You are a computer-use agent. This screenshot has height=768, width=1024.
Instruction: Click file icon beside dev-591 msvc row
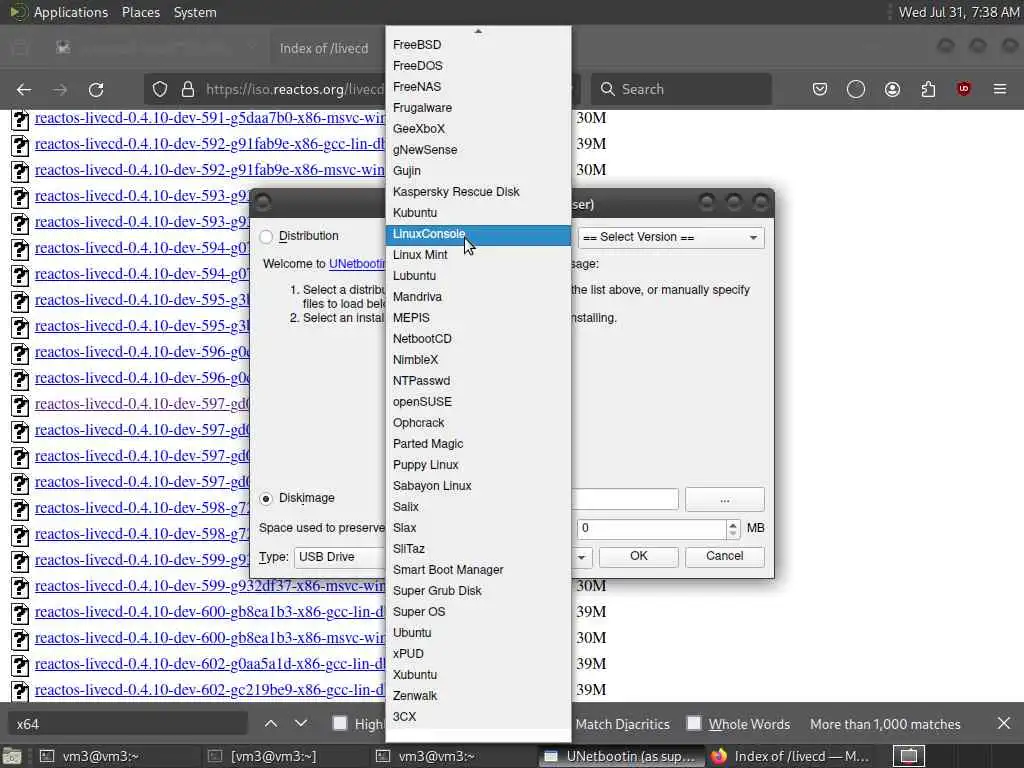coord(20,120)
